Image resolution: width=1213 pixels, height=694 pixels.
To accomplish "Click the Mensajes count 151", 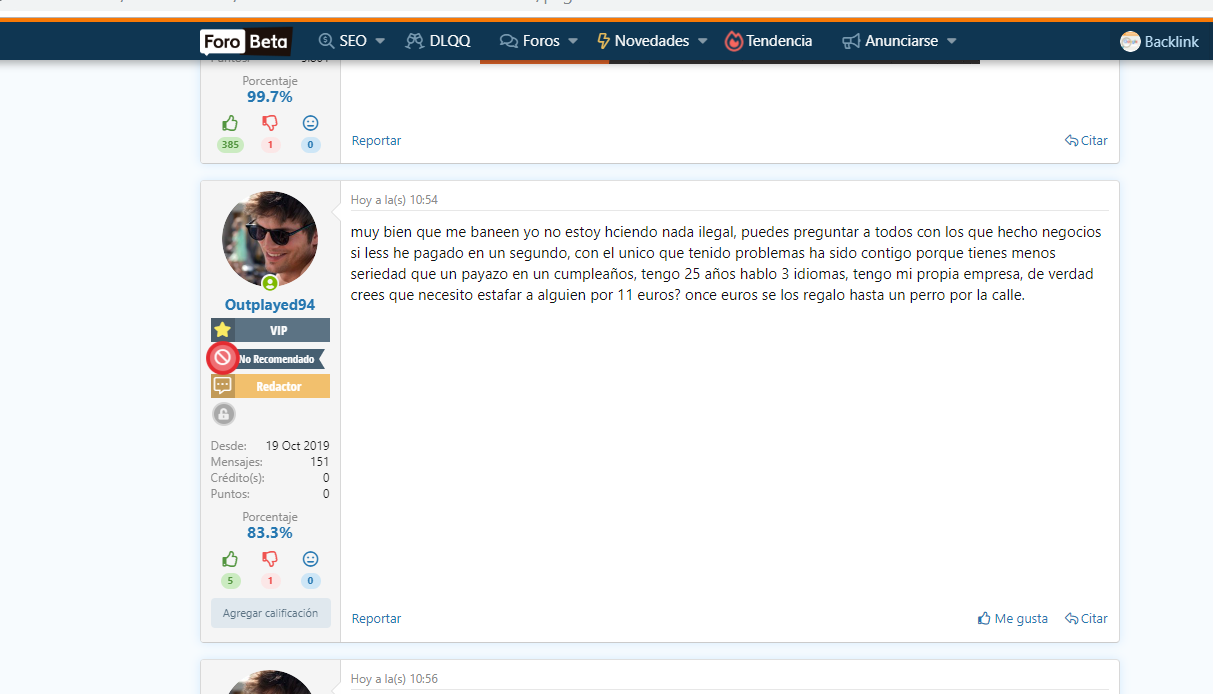I will tap(319, 462).
